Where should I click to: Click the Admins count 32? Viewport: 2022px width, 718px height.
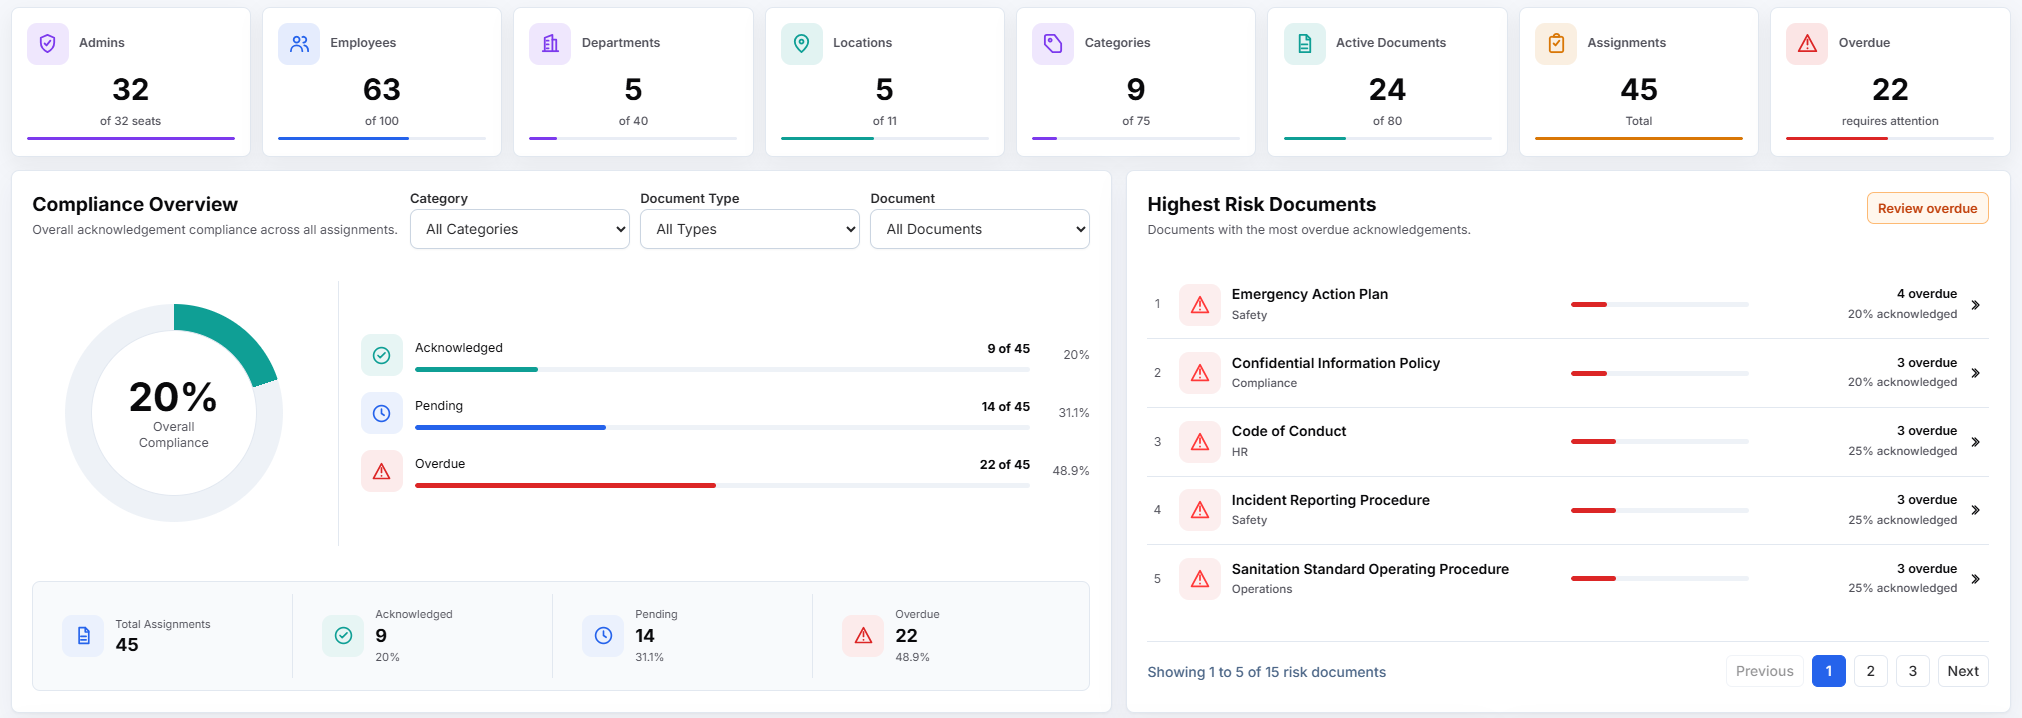click(131, 90)
